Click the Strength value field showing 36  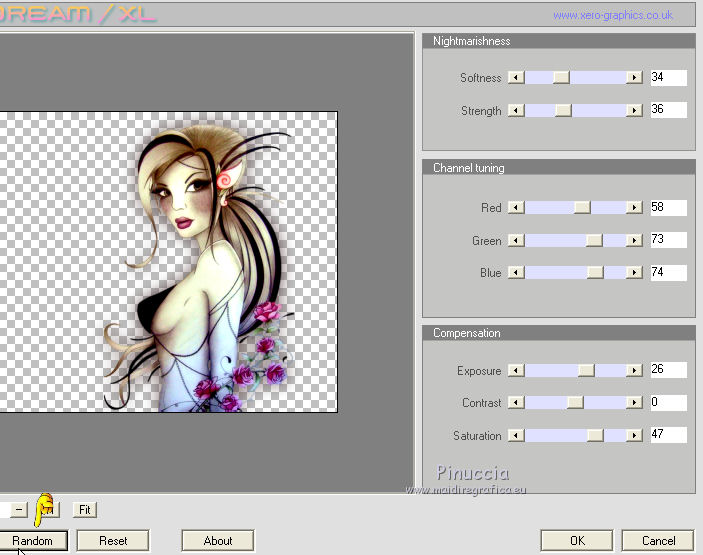click(668, 110)
